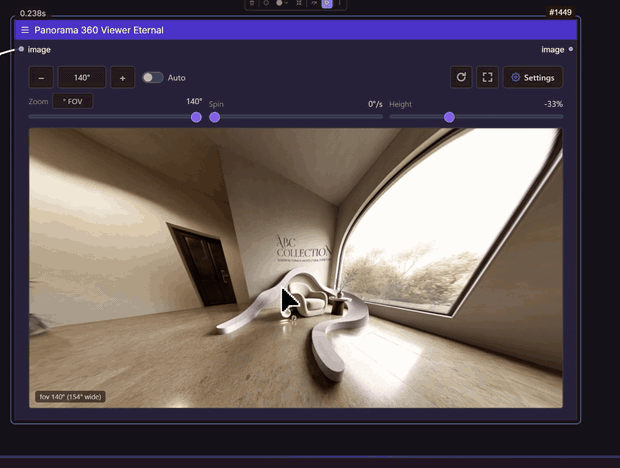Screen dimensions: 620x468
Task: Click the node title 'Panorama 360 Viewer Eternal'
Action: pos(99,30)
